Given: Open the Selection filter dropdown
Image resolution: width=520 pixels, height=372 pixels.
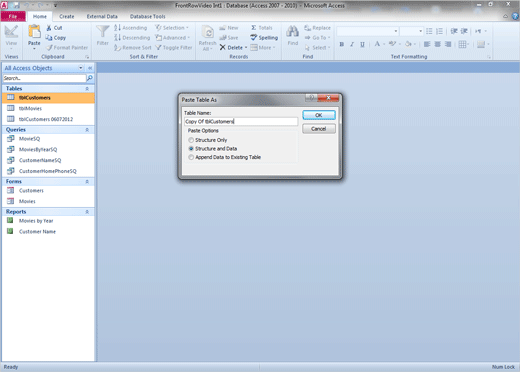Looking at the screenshot, I should [x=172, y=28].
